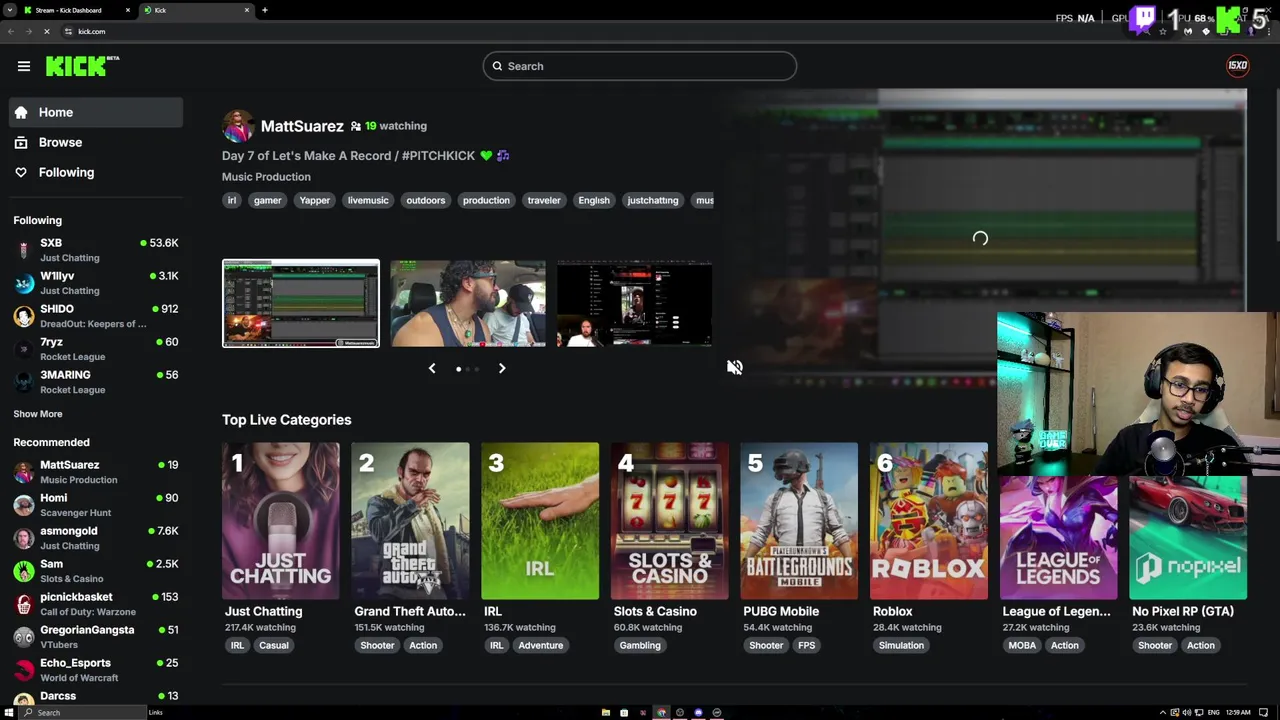The image size is (1280, 720).
Task: Open File Explorer from the taskbar
Action: point(605,712)
